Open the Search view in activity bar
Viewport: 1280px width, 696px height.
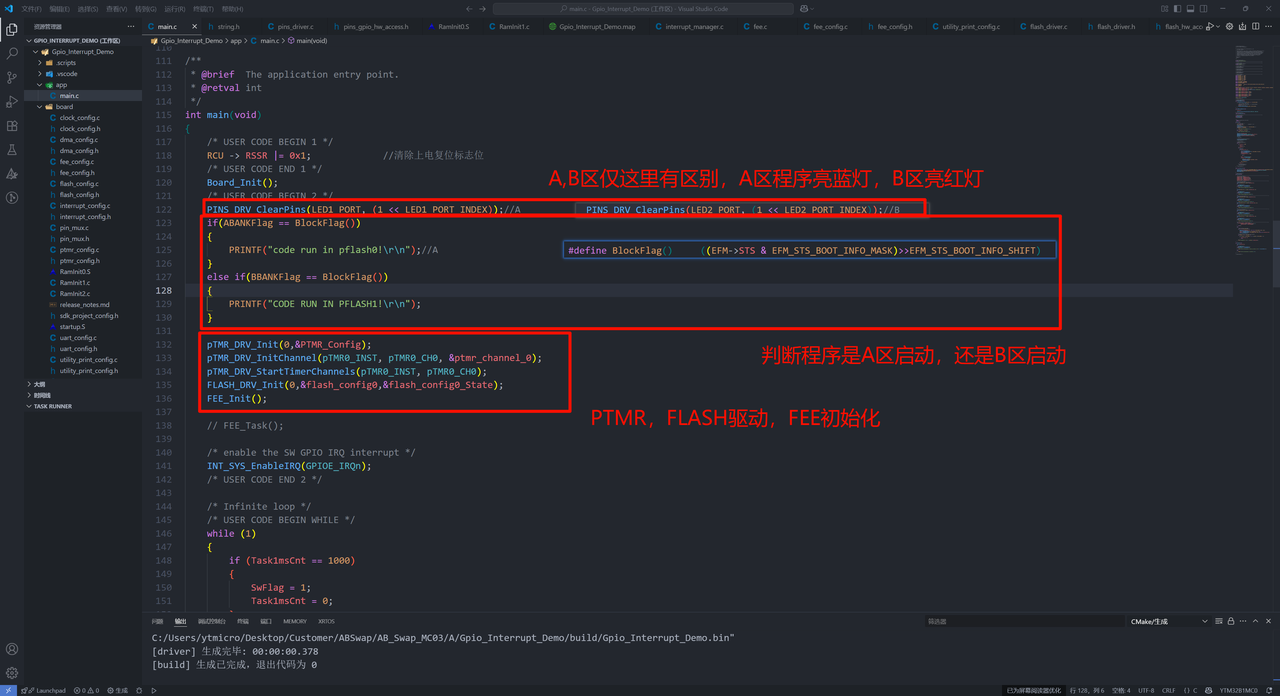tap(12, 53)
